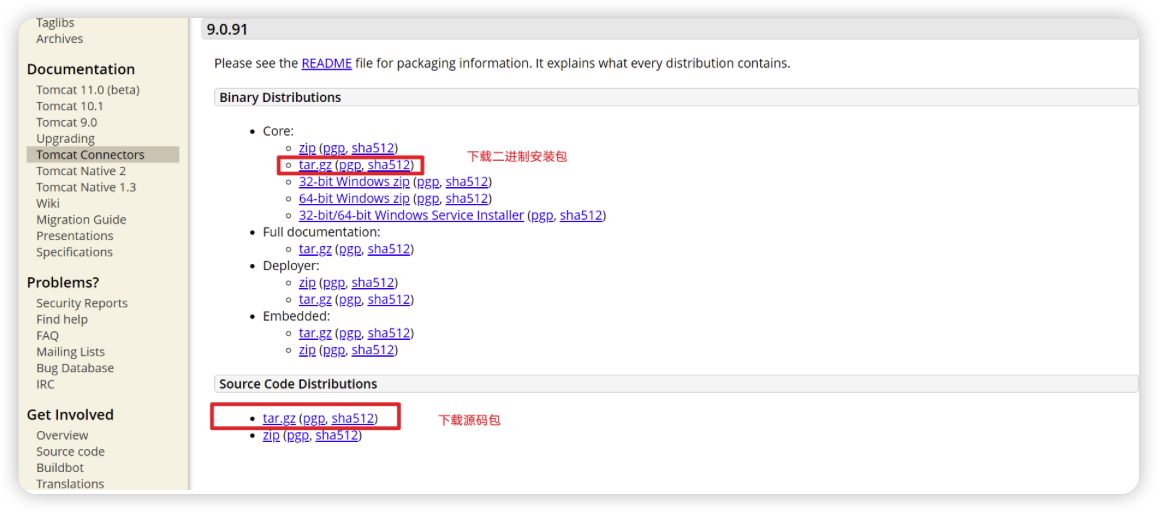Open Source code under Get Involved
Image resolution: width=1157 pixels, height=512 pixels.
click(70, 452)
